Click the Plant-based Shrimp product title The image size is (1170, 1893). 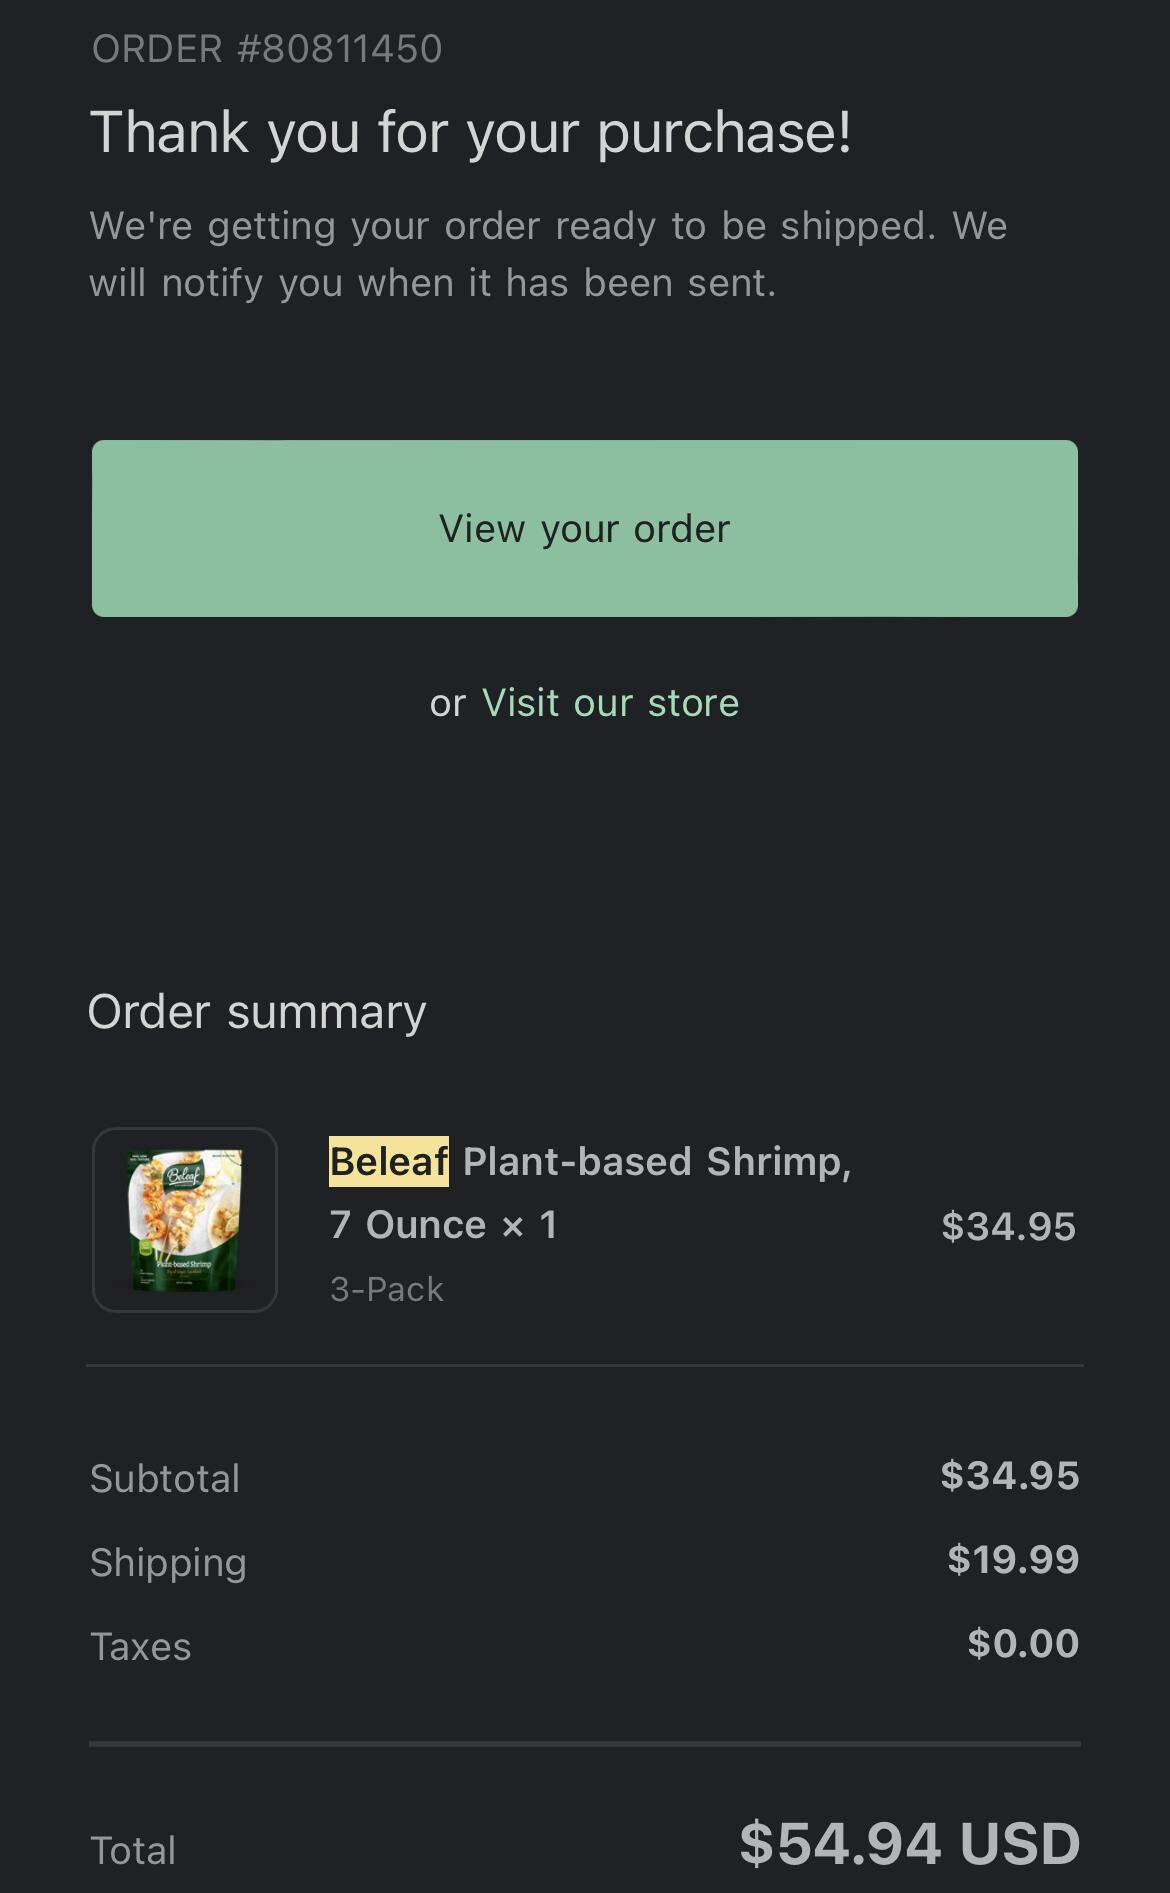coord(655,1160)
